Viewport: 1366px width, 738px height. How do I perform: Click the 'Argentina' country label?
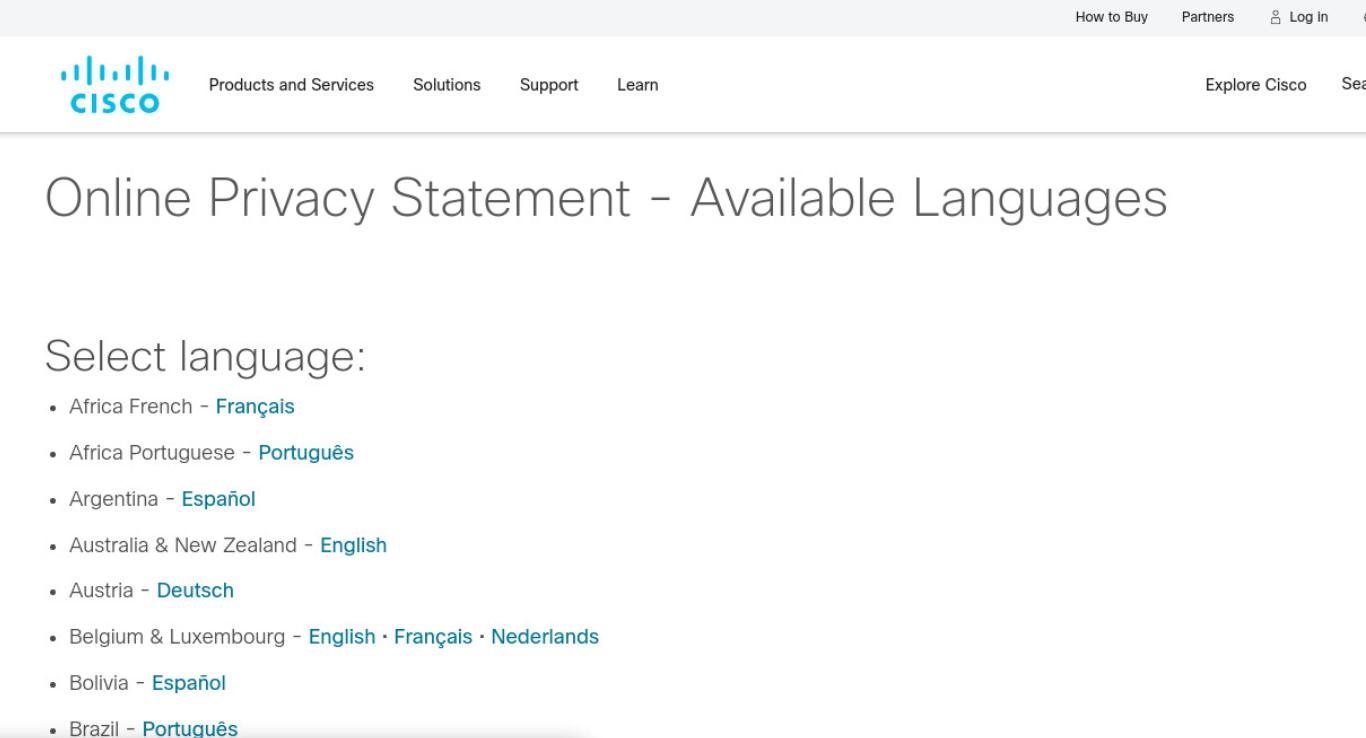pos(113,499)
